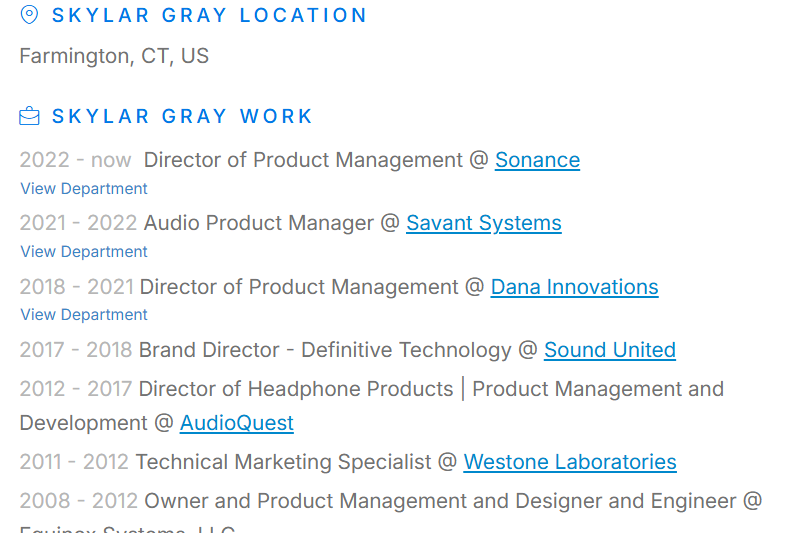Open the Sonance company link
This screenshot has height=533, width=802.
537,160
